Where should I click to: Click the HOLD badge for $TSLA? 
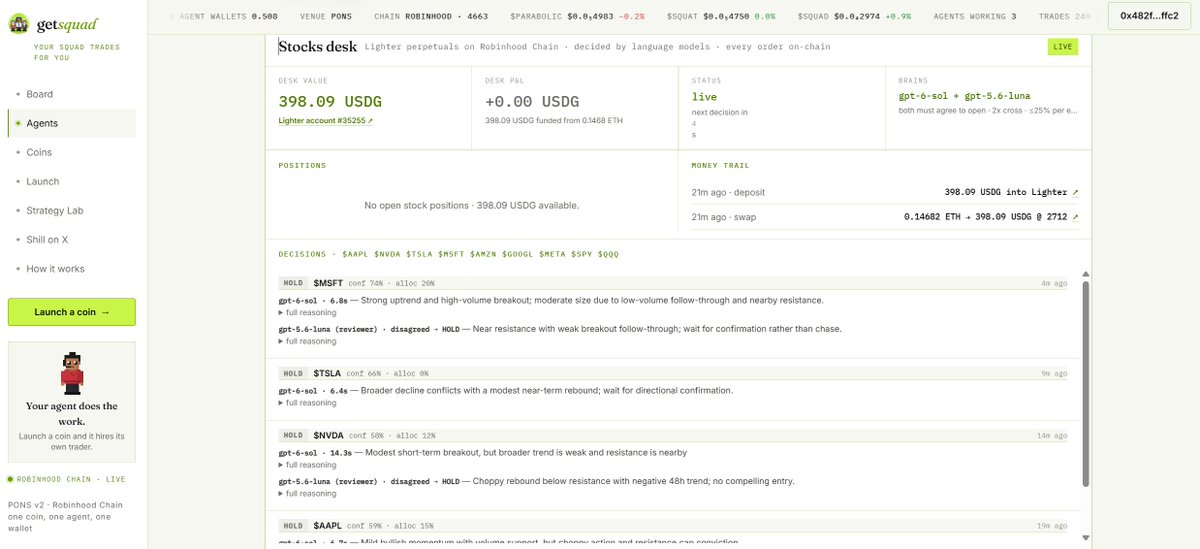[292, 374]
